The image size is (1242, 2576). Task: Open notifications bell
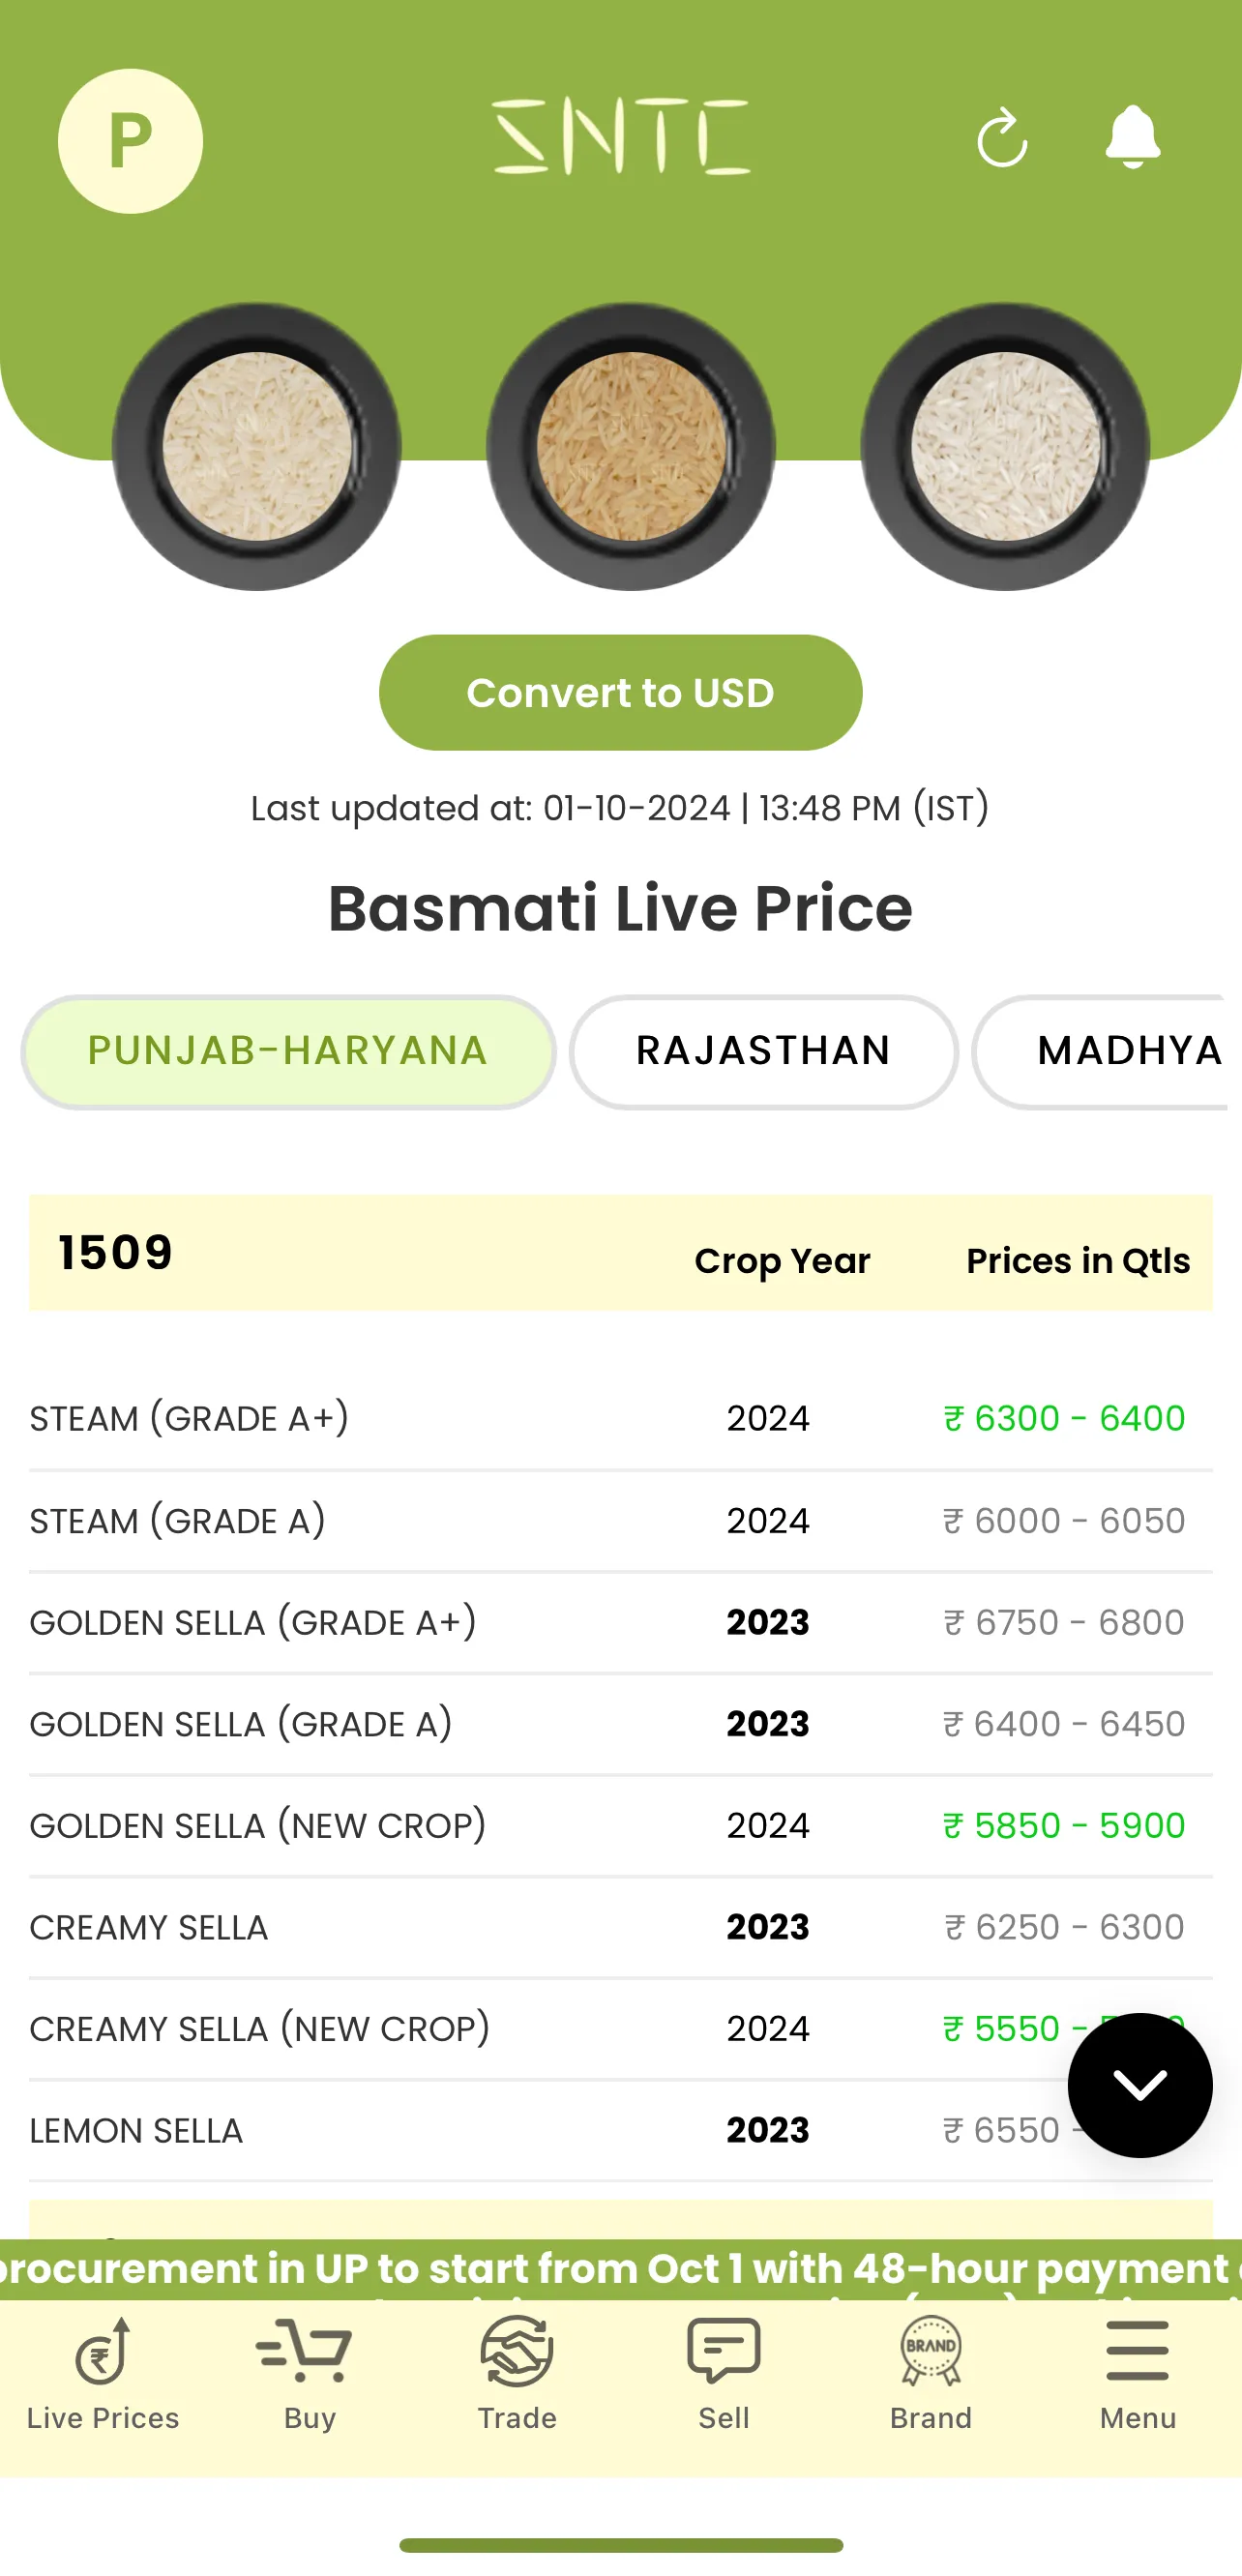pos(1132,137)
